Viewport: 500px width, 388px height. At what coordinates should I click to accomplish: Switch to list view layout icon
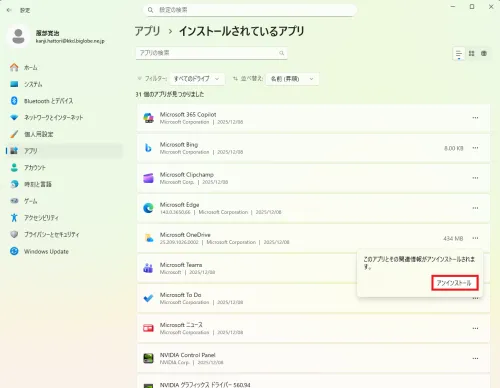459,53
